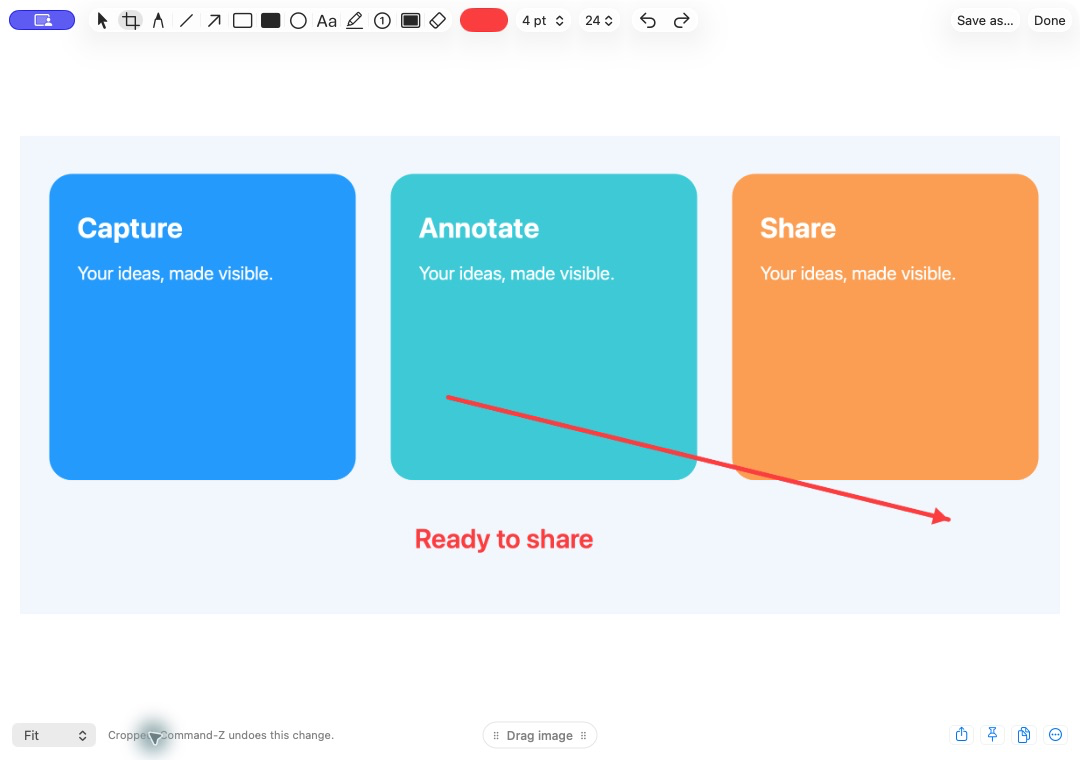This screenshot has width=1080, height=760.
Task: Select the straight Line tool
Action: [x=186, y=21]
